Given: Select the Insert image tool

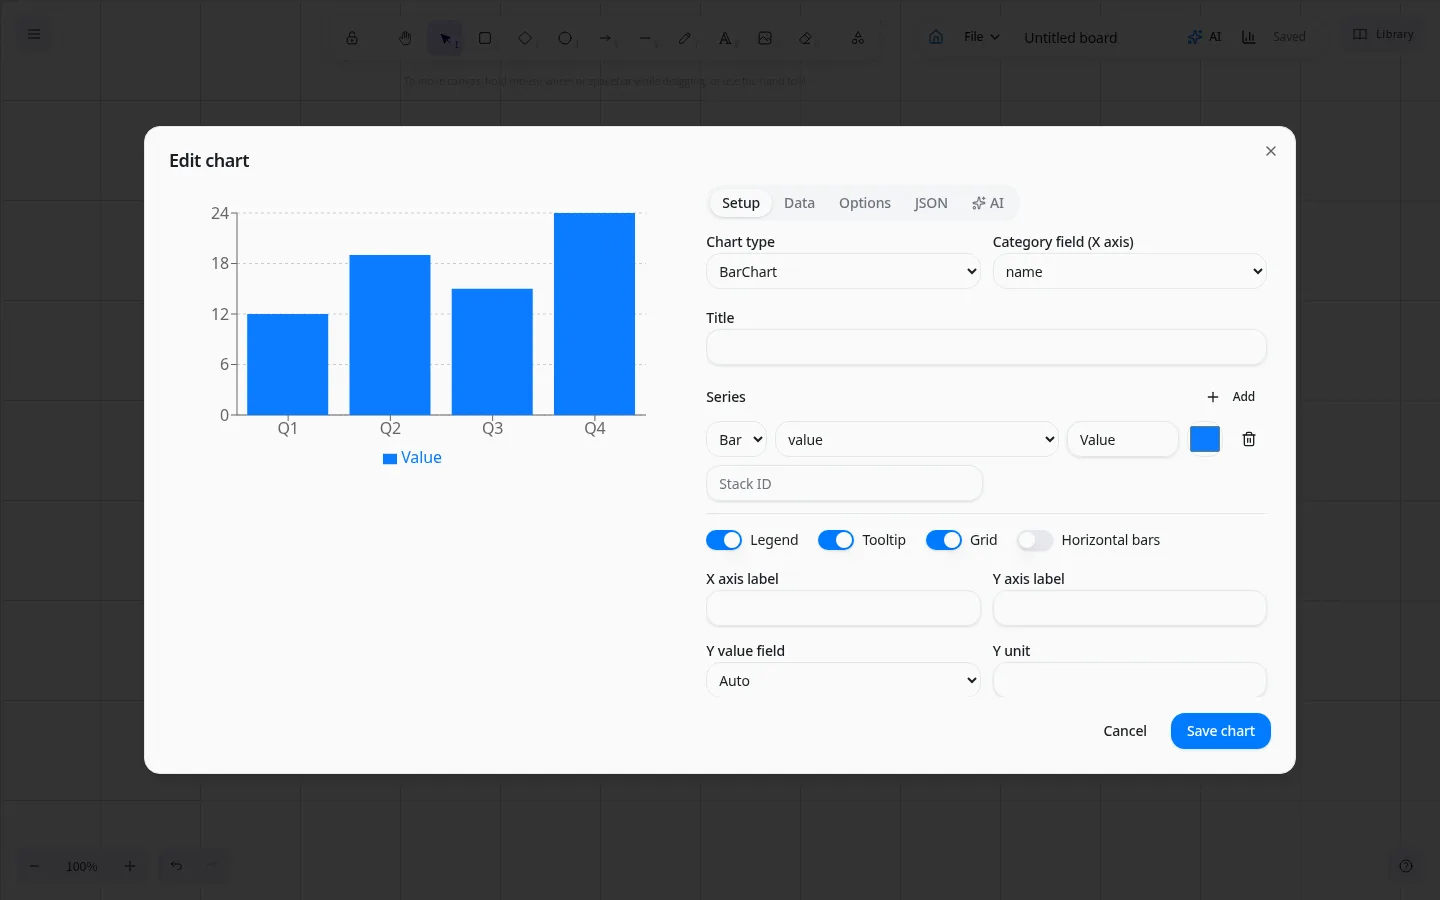Looking at the screenshot, I should click(765, 38).
